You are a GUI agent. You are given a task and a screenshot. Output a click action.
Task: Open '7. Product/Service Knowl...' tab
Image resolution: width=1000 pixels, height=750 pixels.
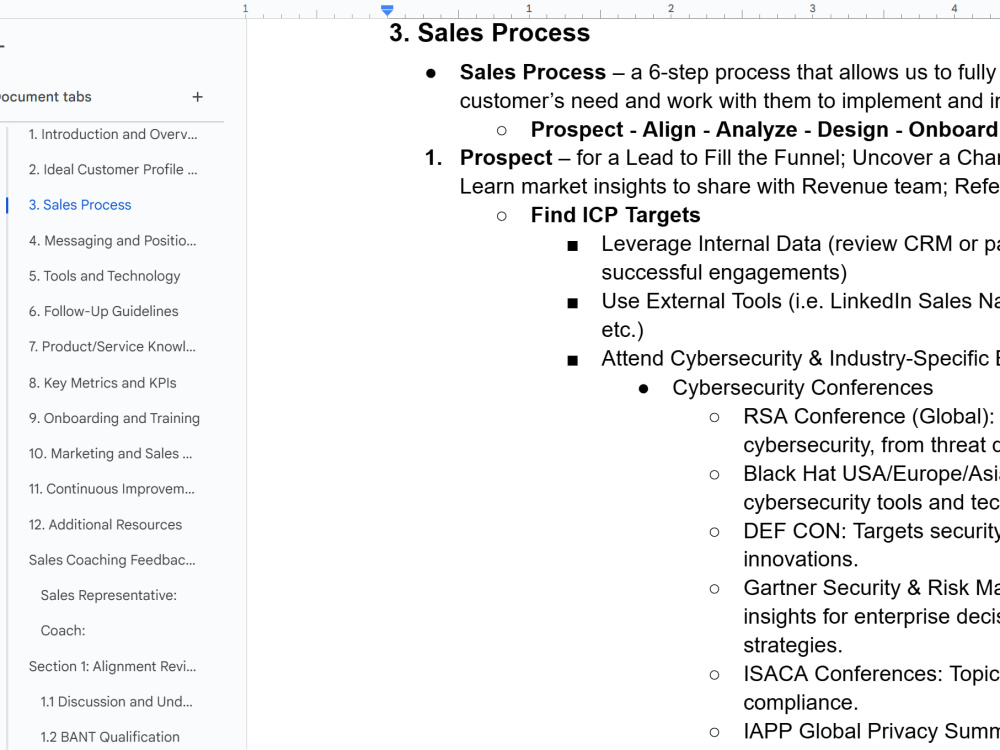point(112,346)
